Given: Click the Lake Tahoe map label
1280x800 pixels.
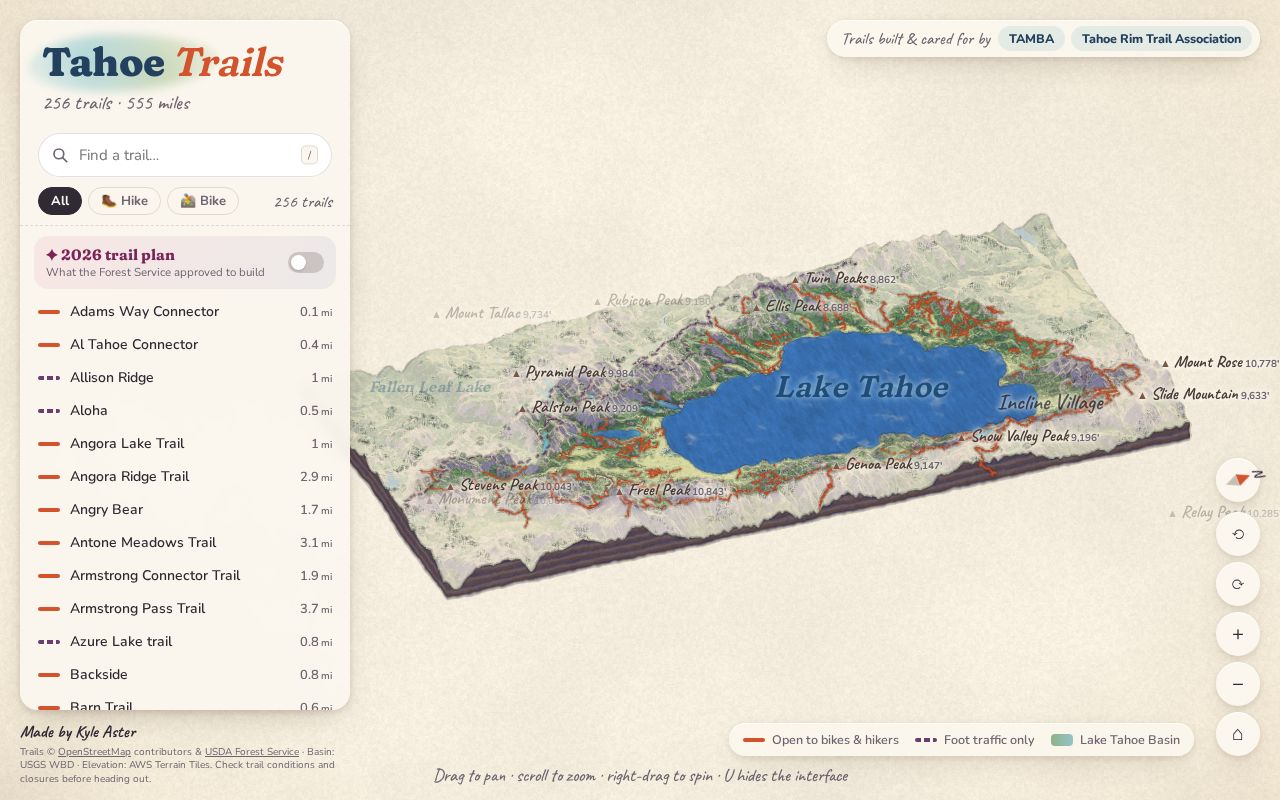Looking at the screenshot, I should 862,387.
